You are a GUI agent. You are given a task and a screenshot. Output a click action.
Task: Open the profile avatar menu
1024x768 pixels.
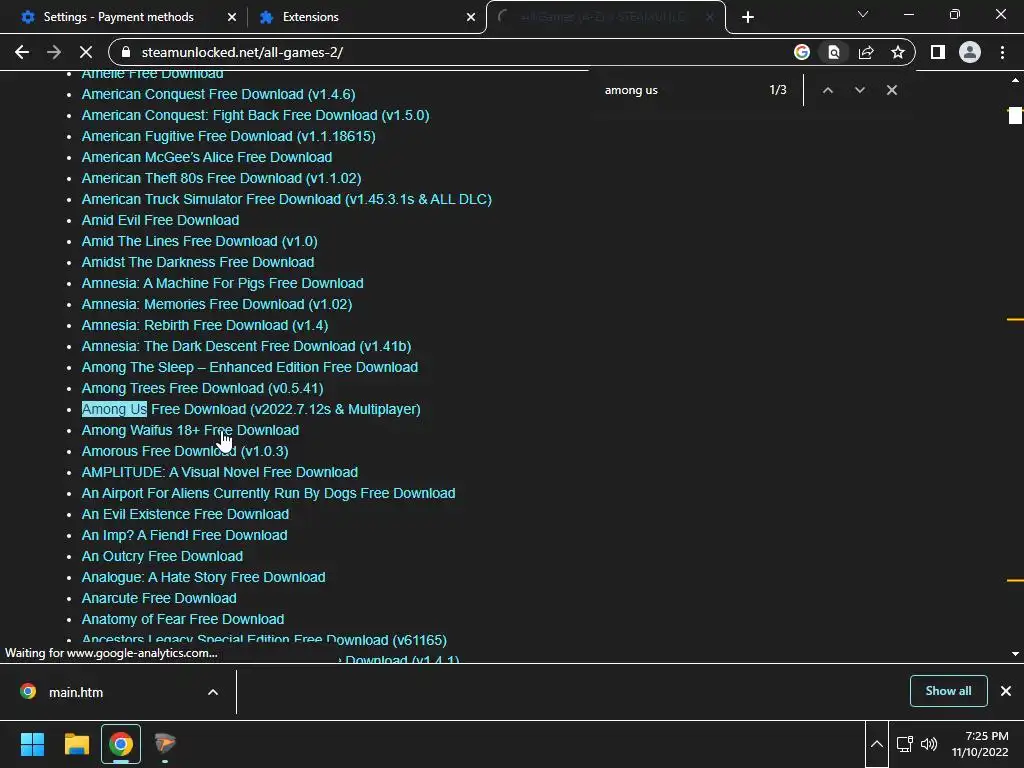970,52
